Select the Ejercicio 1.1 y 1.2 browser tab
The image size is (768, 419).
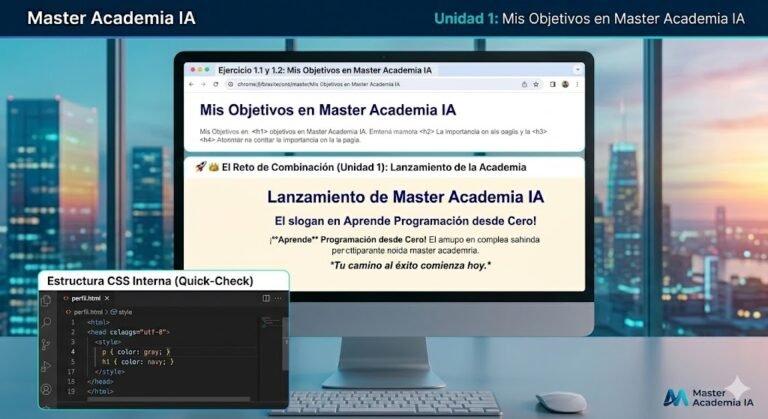[x=325, y=70]
